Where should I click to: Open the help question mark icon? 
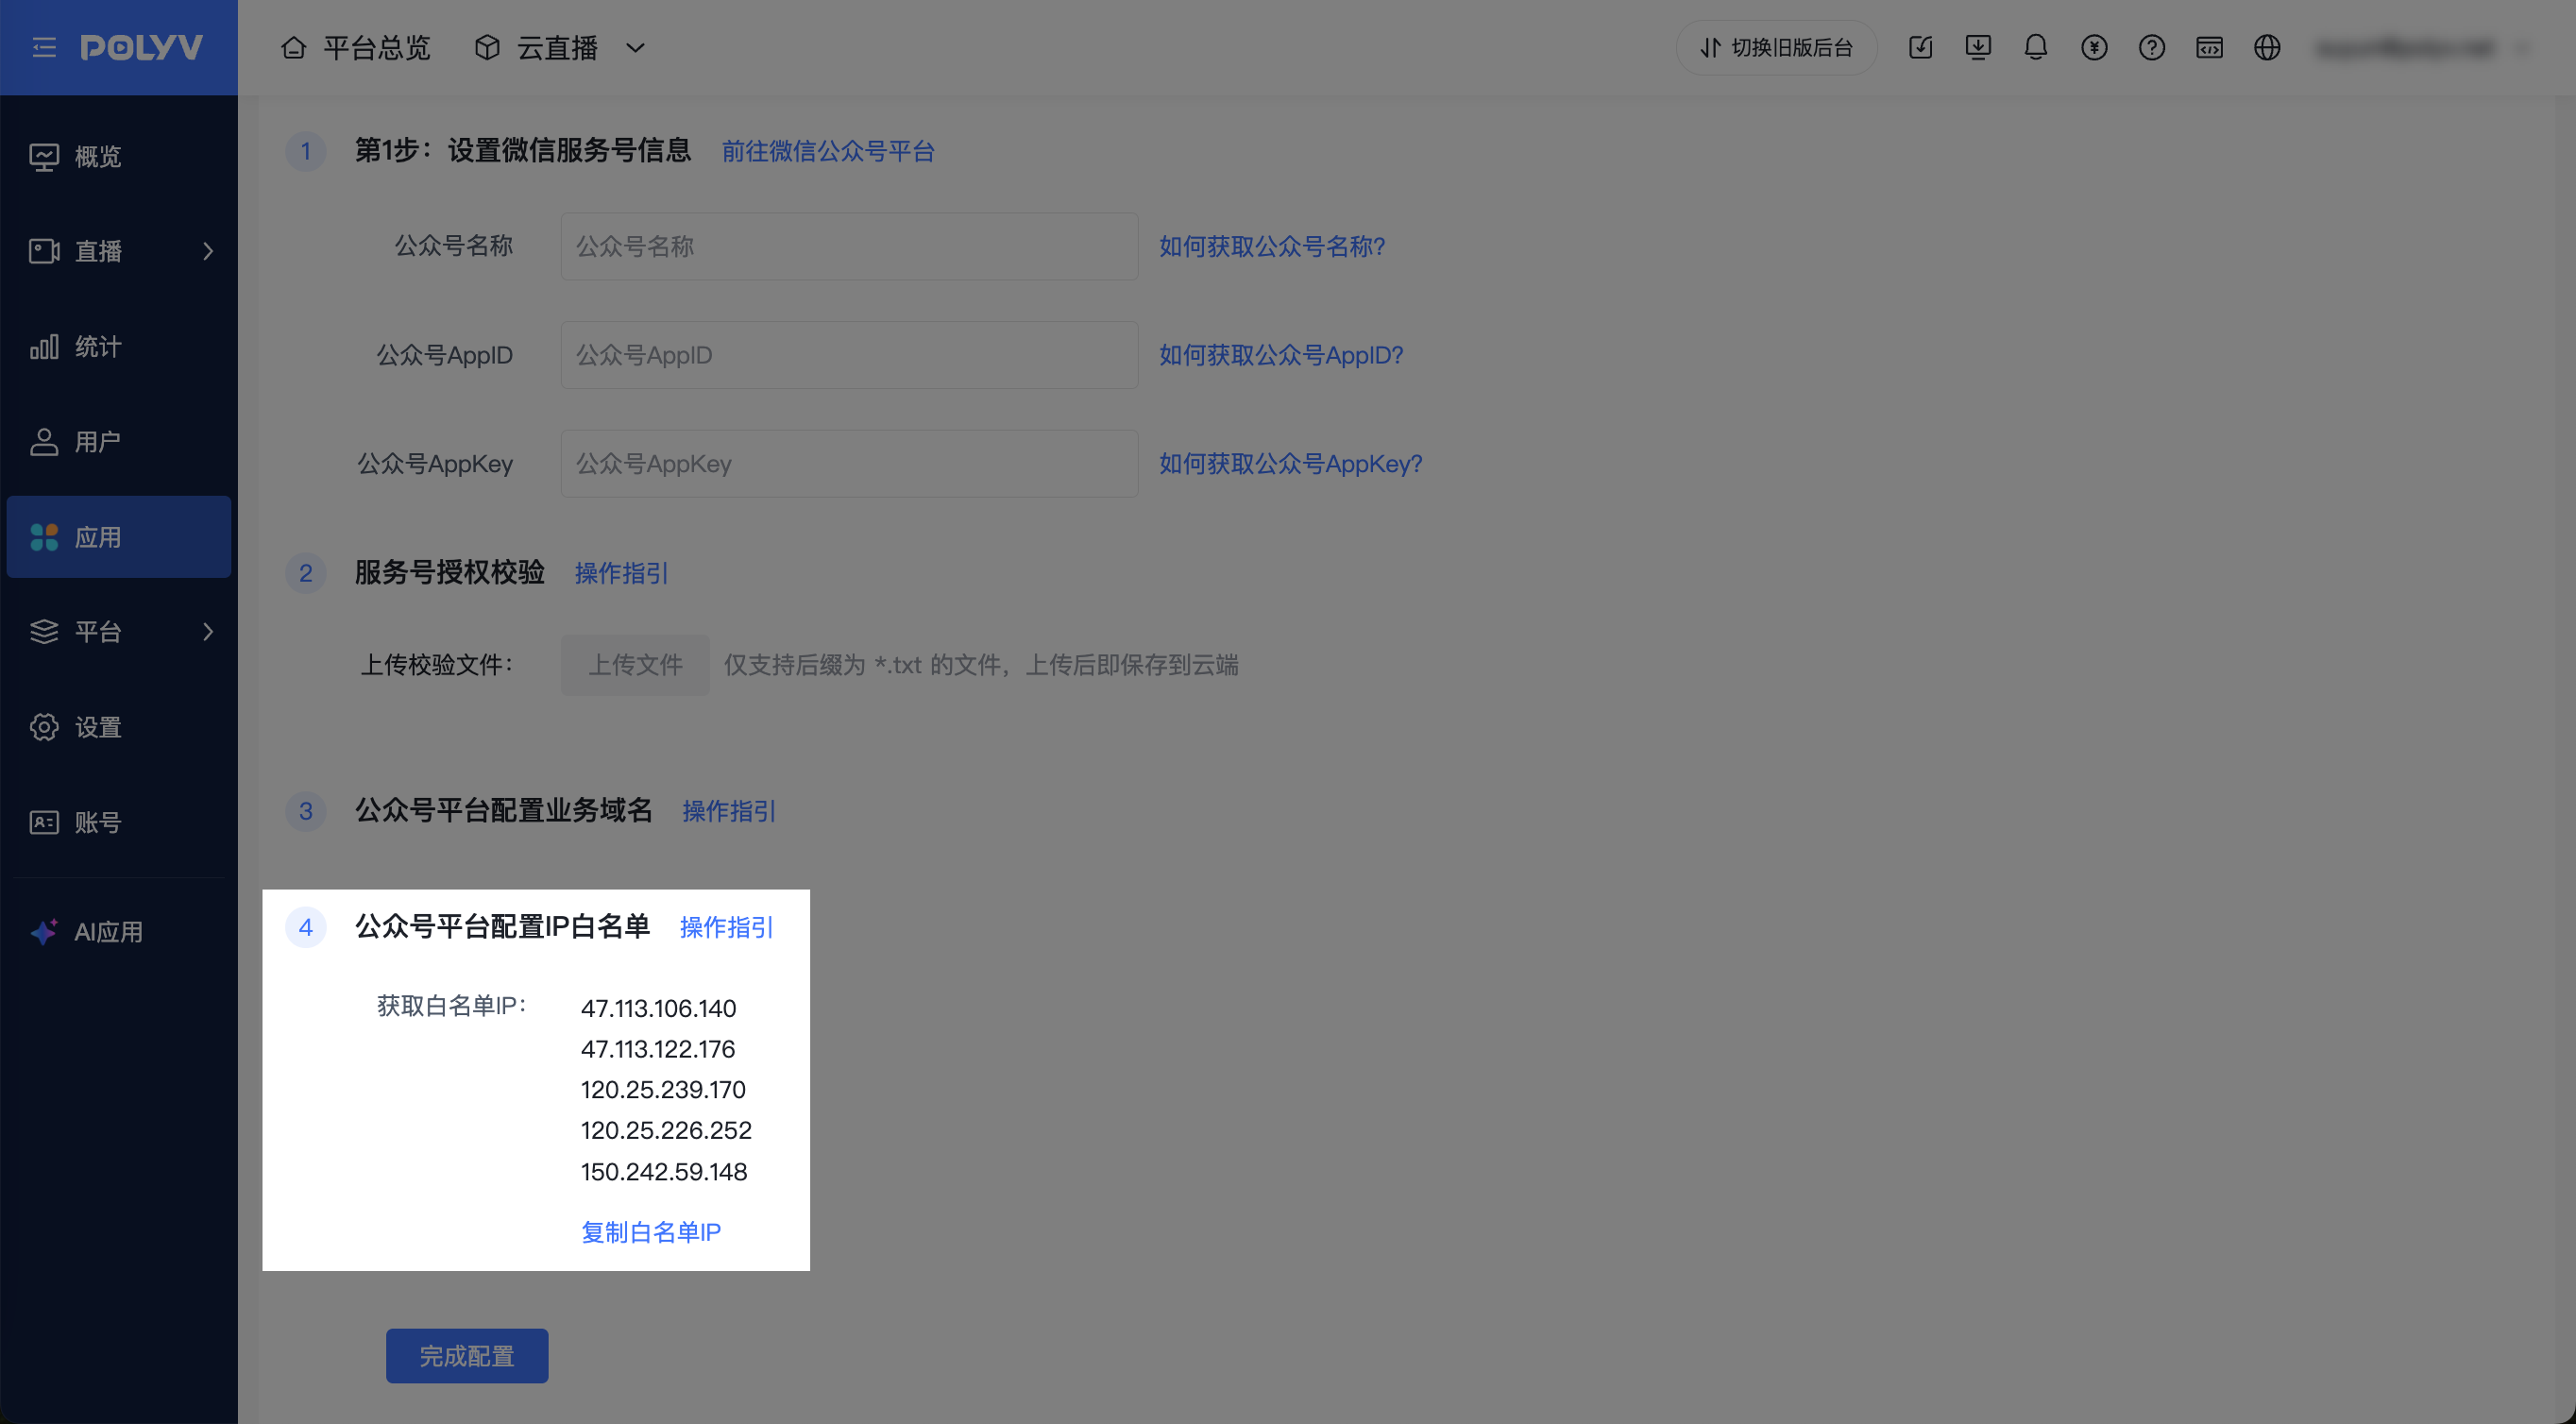click(x=2152, y=47)
